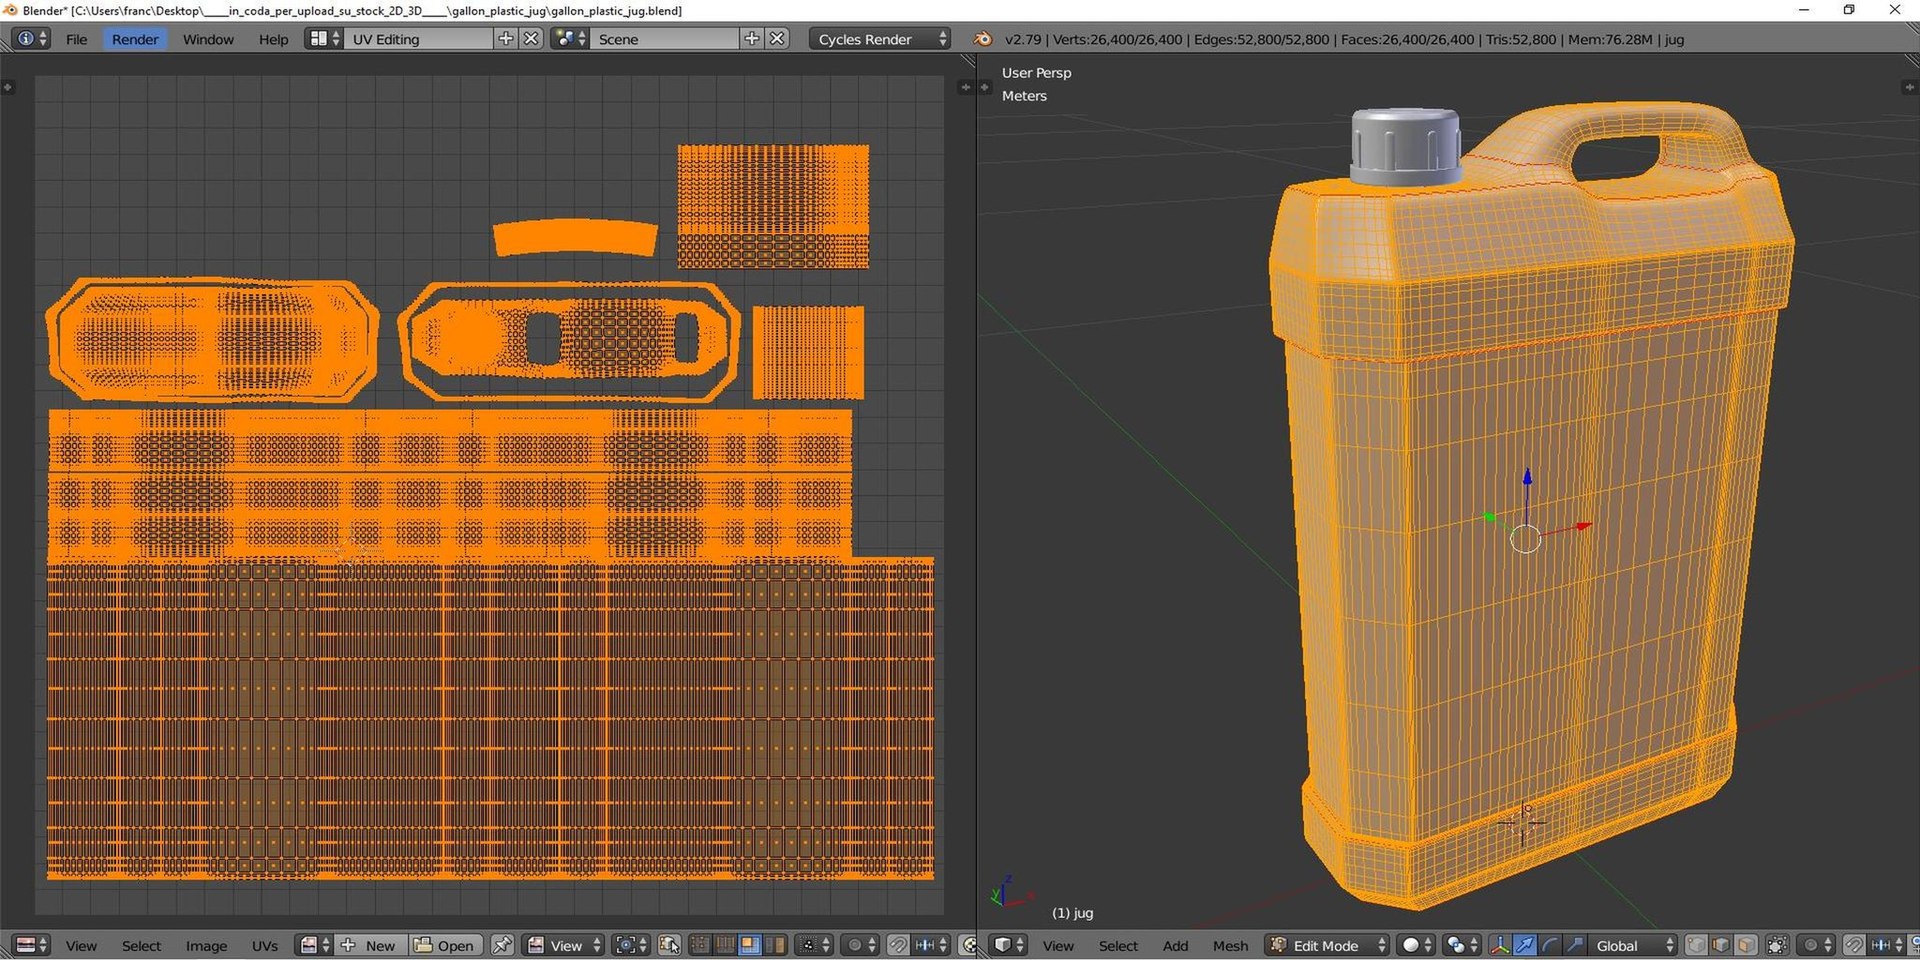Toggle the 3D manipulator axes widget
1920x960 pixels.
1499,945
